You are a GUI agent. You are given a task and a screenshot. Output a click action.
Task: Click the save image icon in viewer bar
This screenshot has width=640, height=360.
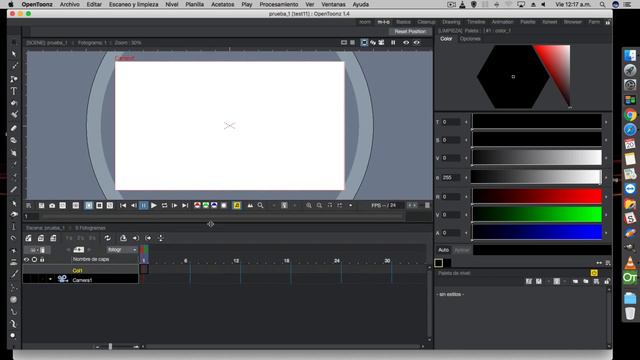click(41, 205)
